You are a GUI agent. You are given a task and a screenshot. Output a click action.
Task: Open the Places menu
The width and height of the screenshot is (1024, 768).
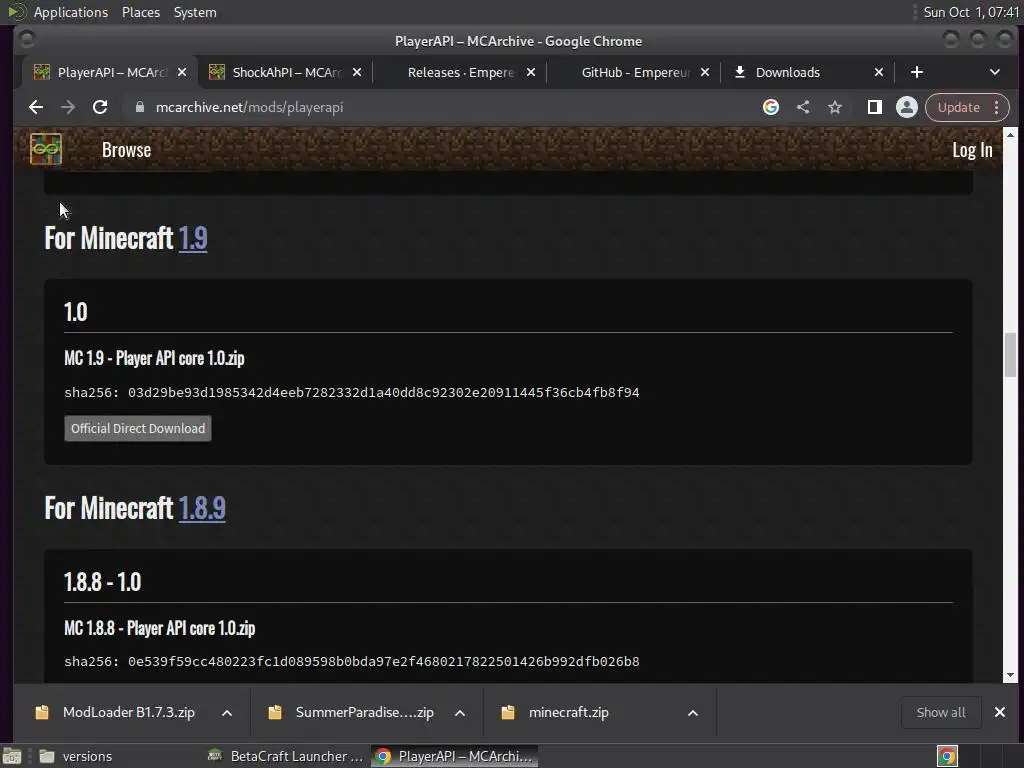point(140,12)
